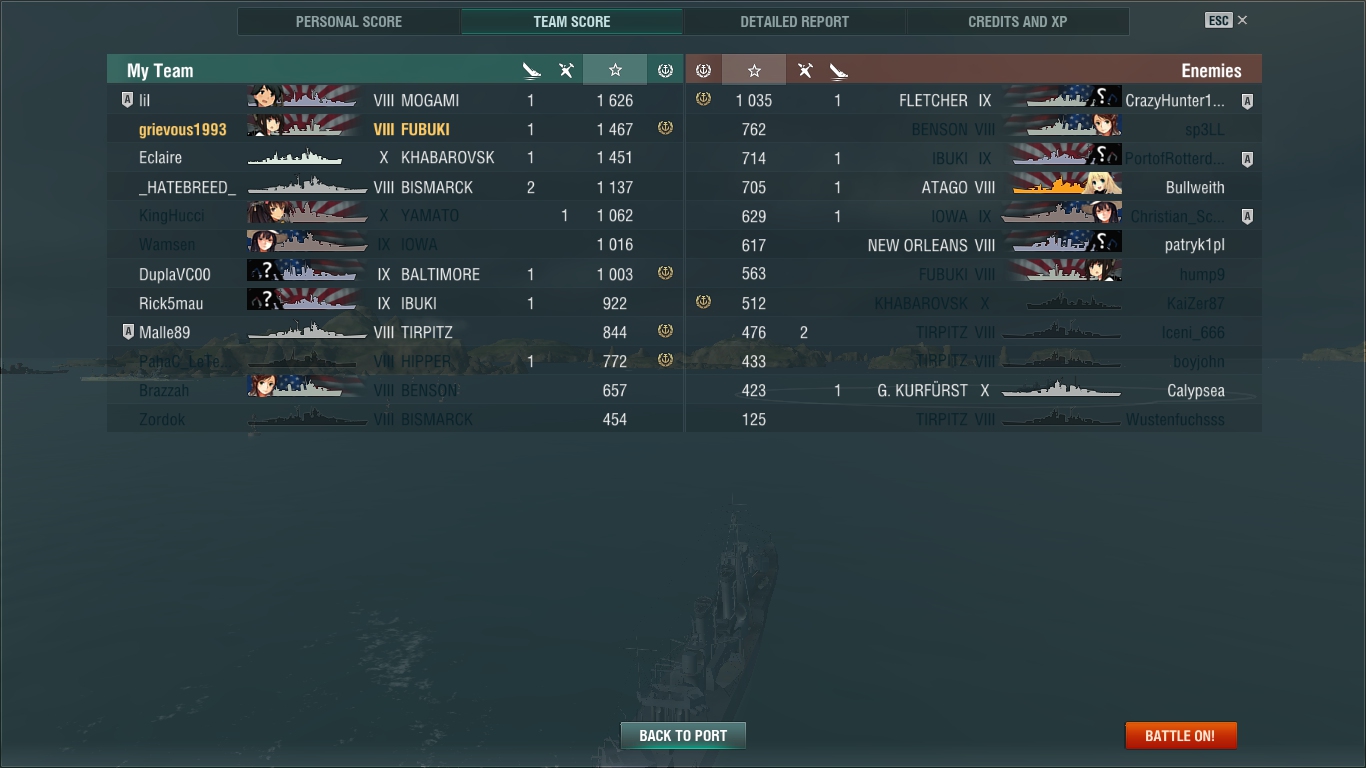Switch to the Detailed Report tab
1366x768 pixels.
pos(794,21)
